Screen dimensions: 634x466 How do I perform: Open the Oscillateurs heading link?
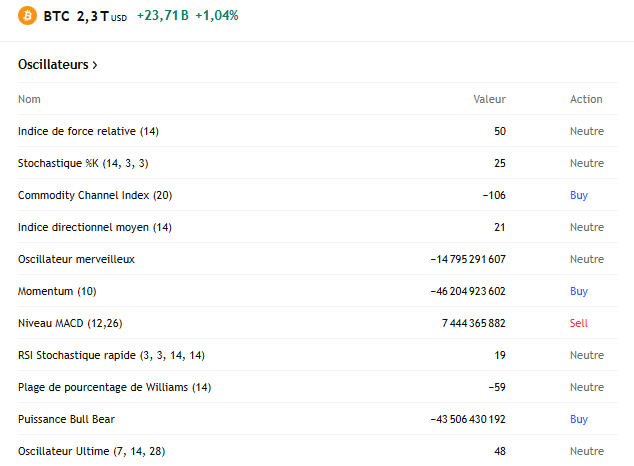click(x=53, y=65)
